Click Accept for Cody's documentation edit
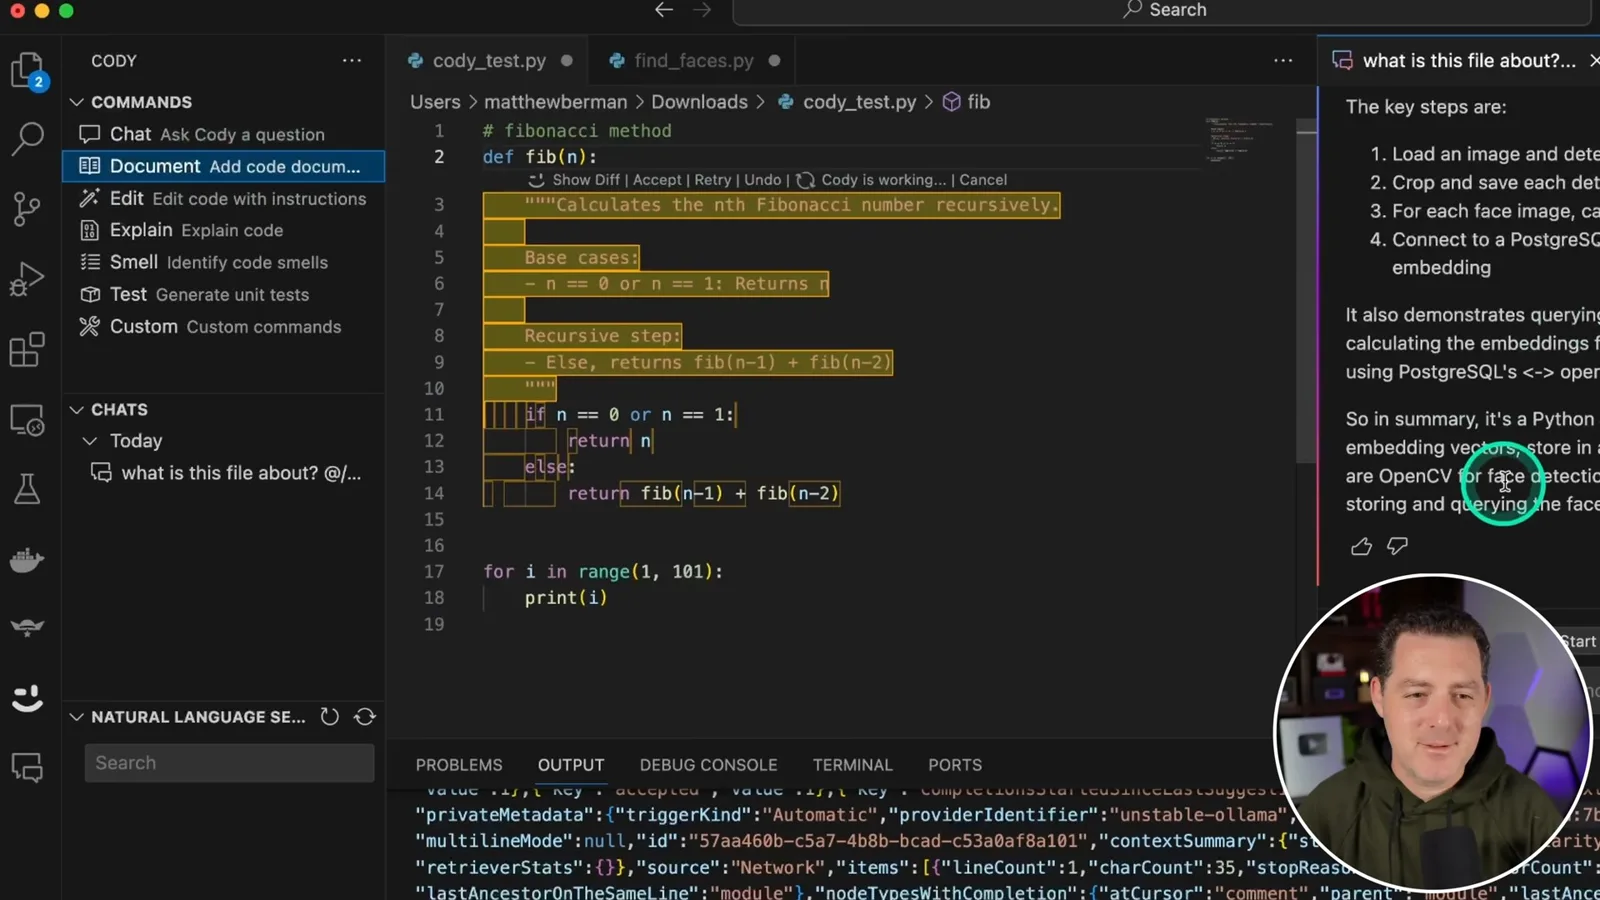Image resolution: width=1600 pixels, height=900 pixels. point(657,180)
